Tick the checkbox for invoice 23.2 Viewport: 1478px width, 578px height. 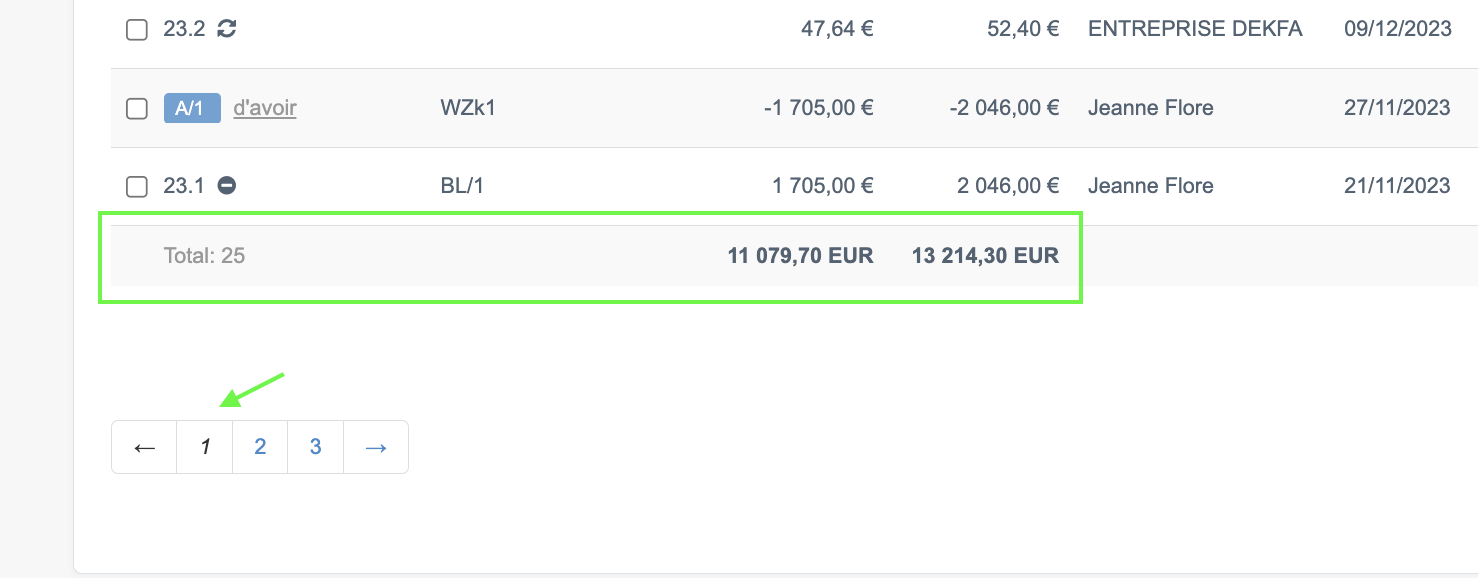pos(137,30)
